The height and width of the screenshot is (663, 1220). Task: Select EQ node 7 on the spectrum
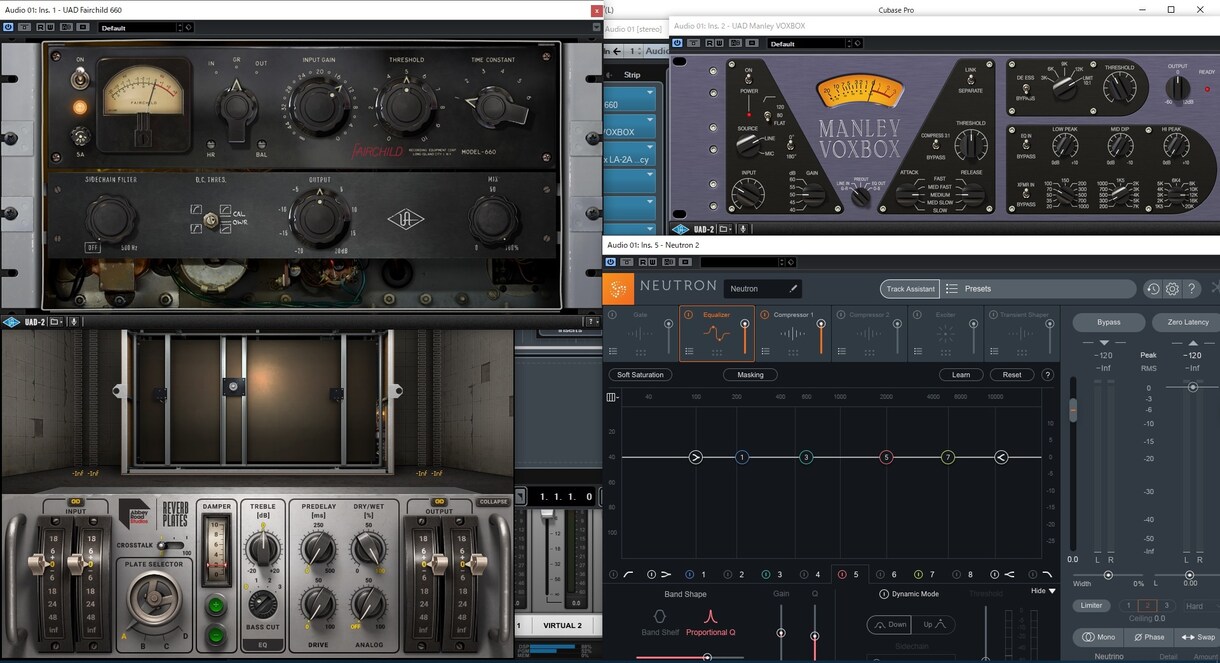click(x=948, y=457)
